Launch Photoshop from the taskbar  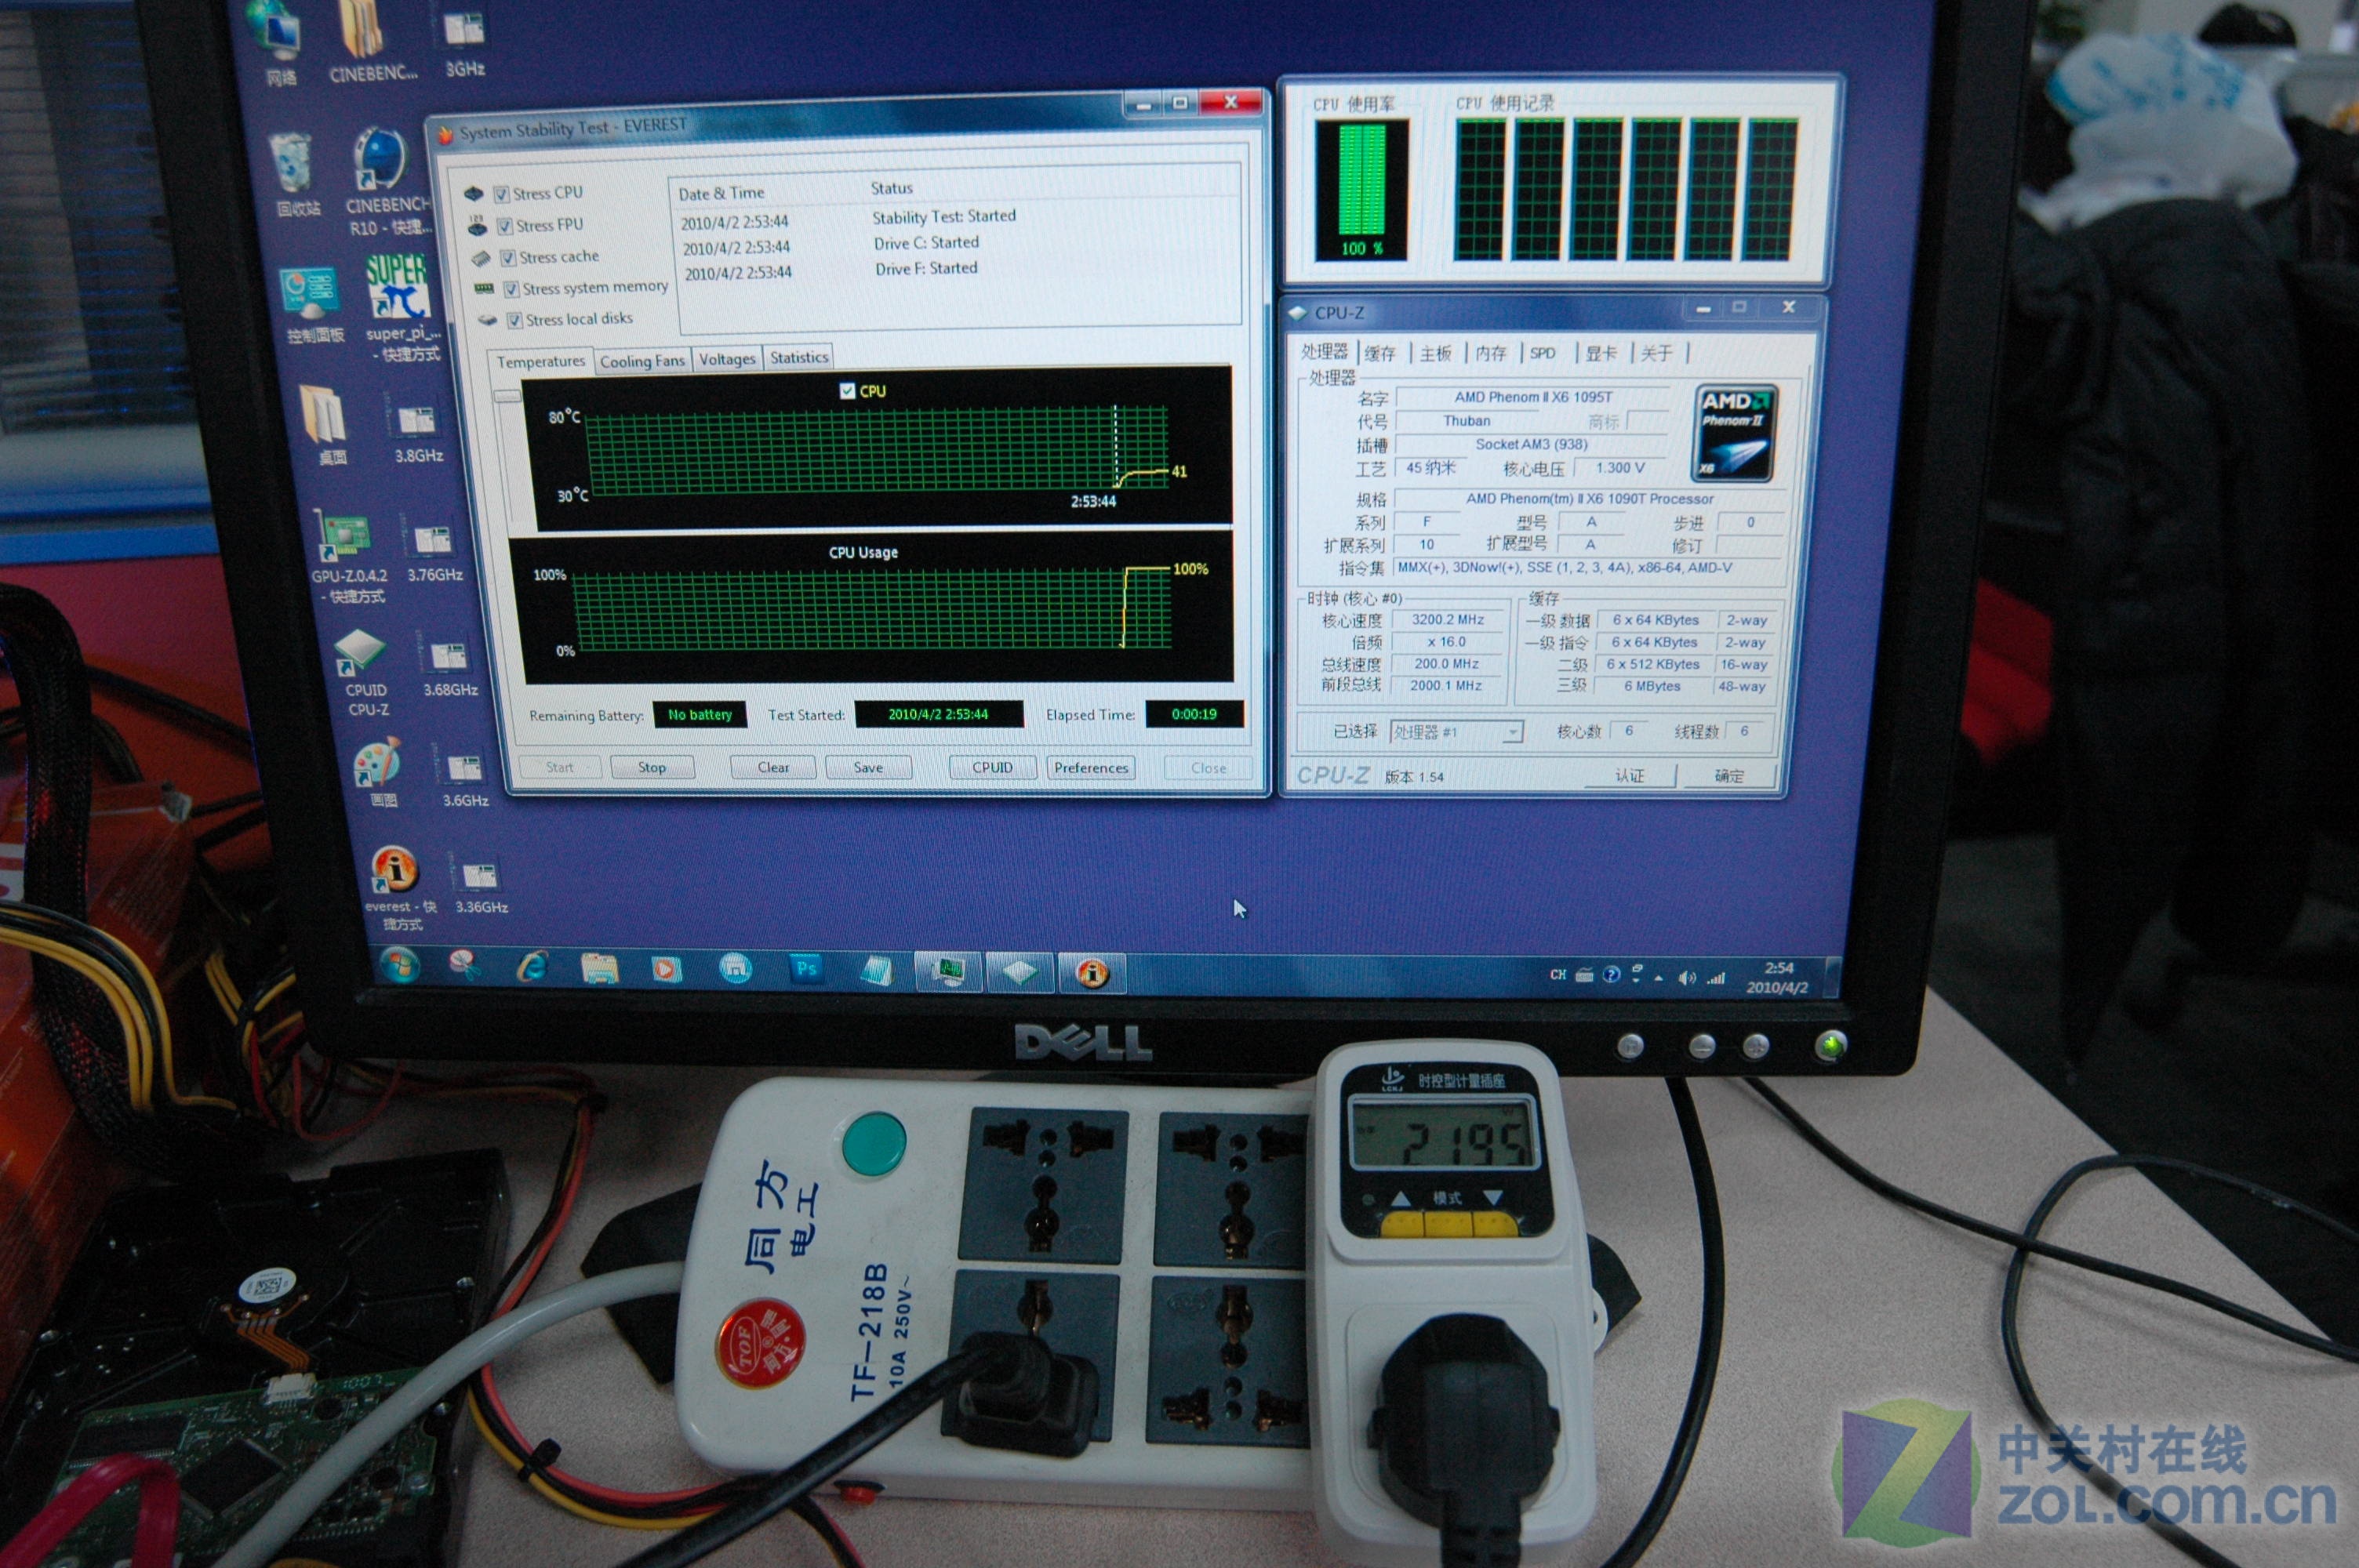[806, 970]
